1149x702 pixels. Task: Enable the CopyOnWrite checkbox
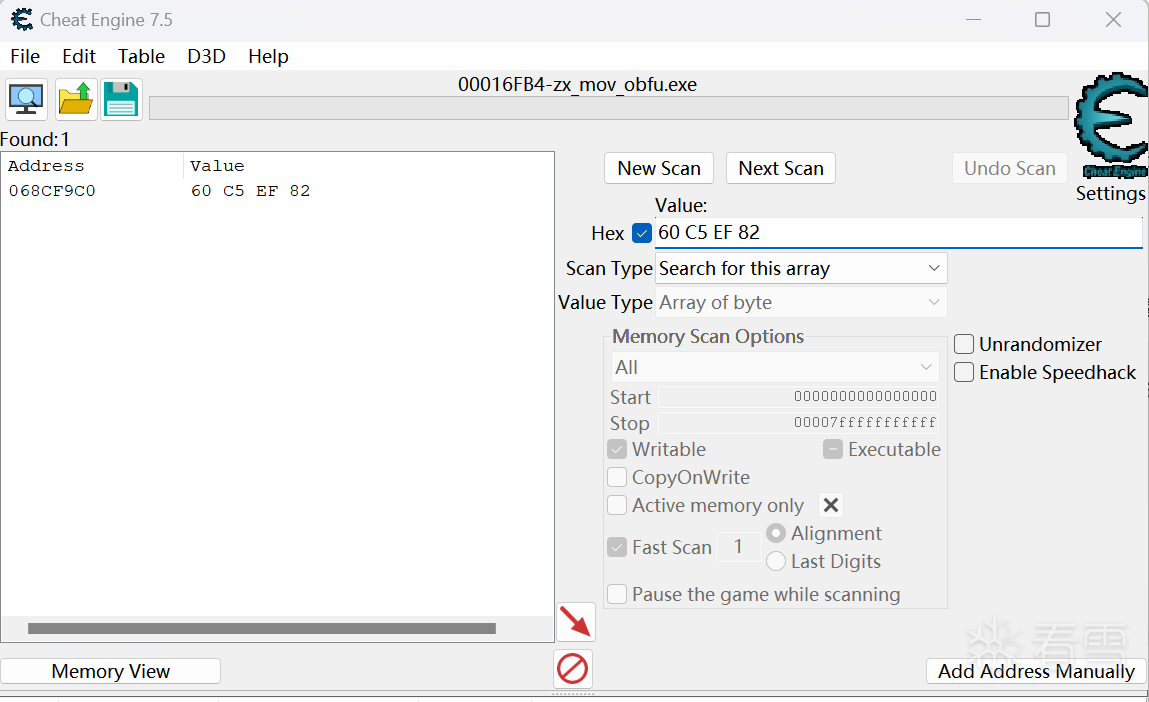click(x=617, y=477)
